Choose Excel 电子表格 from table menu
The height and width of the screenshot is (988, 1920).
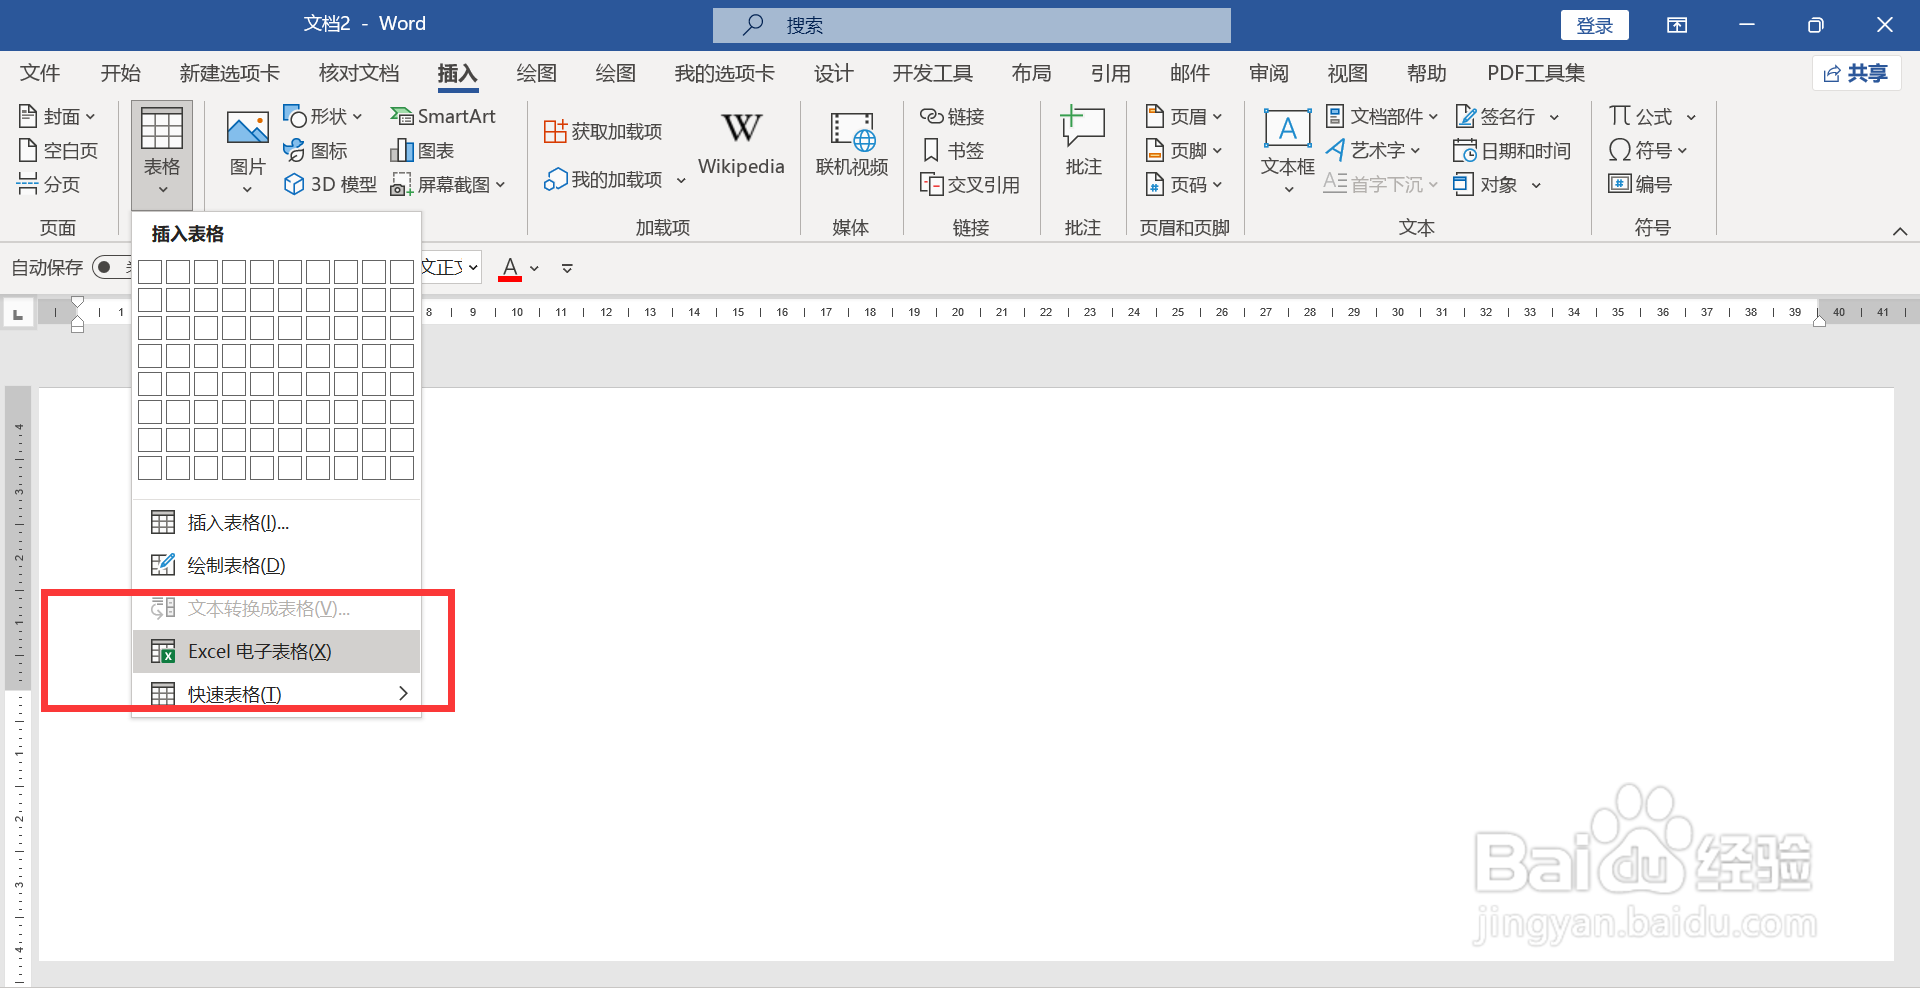pos(276,652)
